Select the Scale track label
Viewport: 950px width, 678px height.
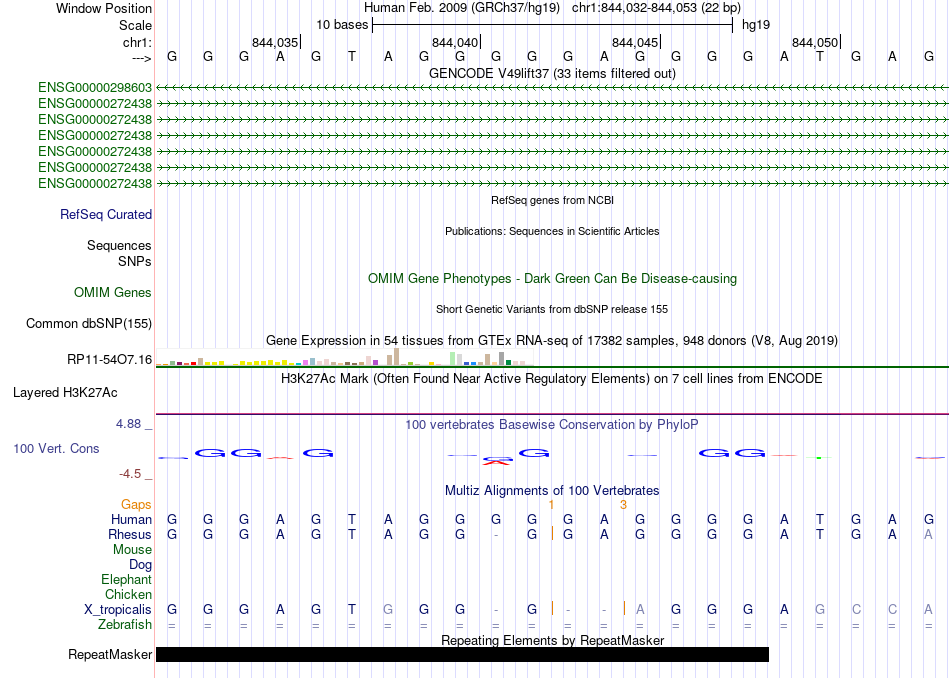[x=135, y=25]
